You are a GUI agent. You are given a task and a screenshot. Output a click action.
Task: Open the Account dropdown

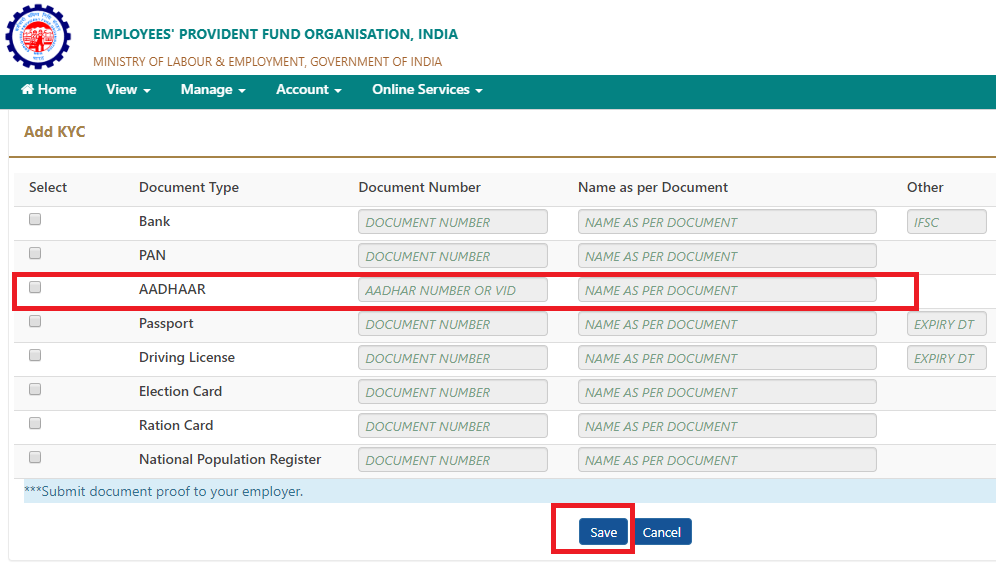pyautogui.click(x=309, y=90)
